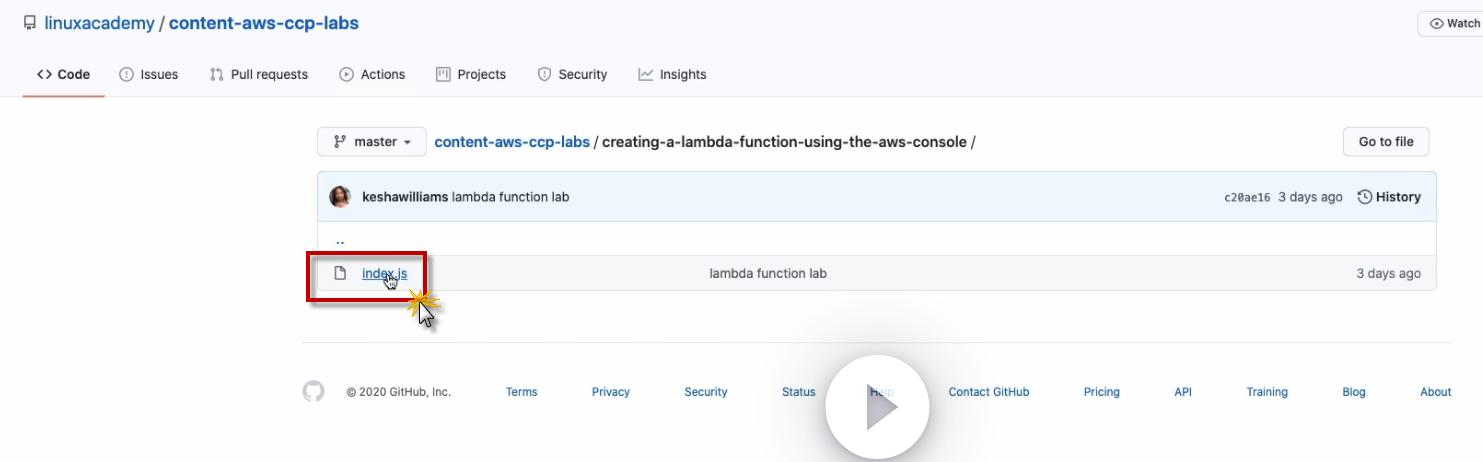This screenshot has height=462, width=1483.
Task: Click the index.js file icon
Action: pos(340,273)
